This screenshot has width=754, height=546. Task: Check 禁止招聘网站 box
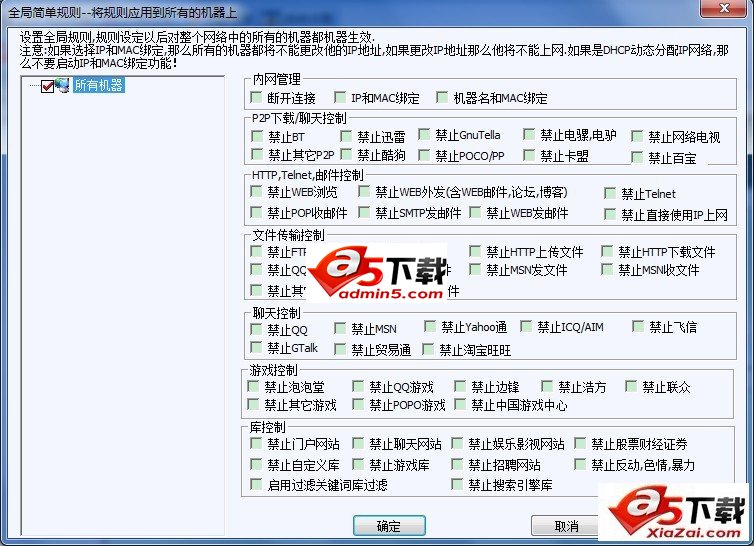pos(457,464)
